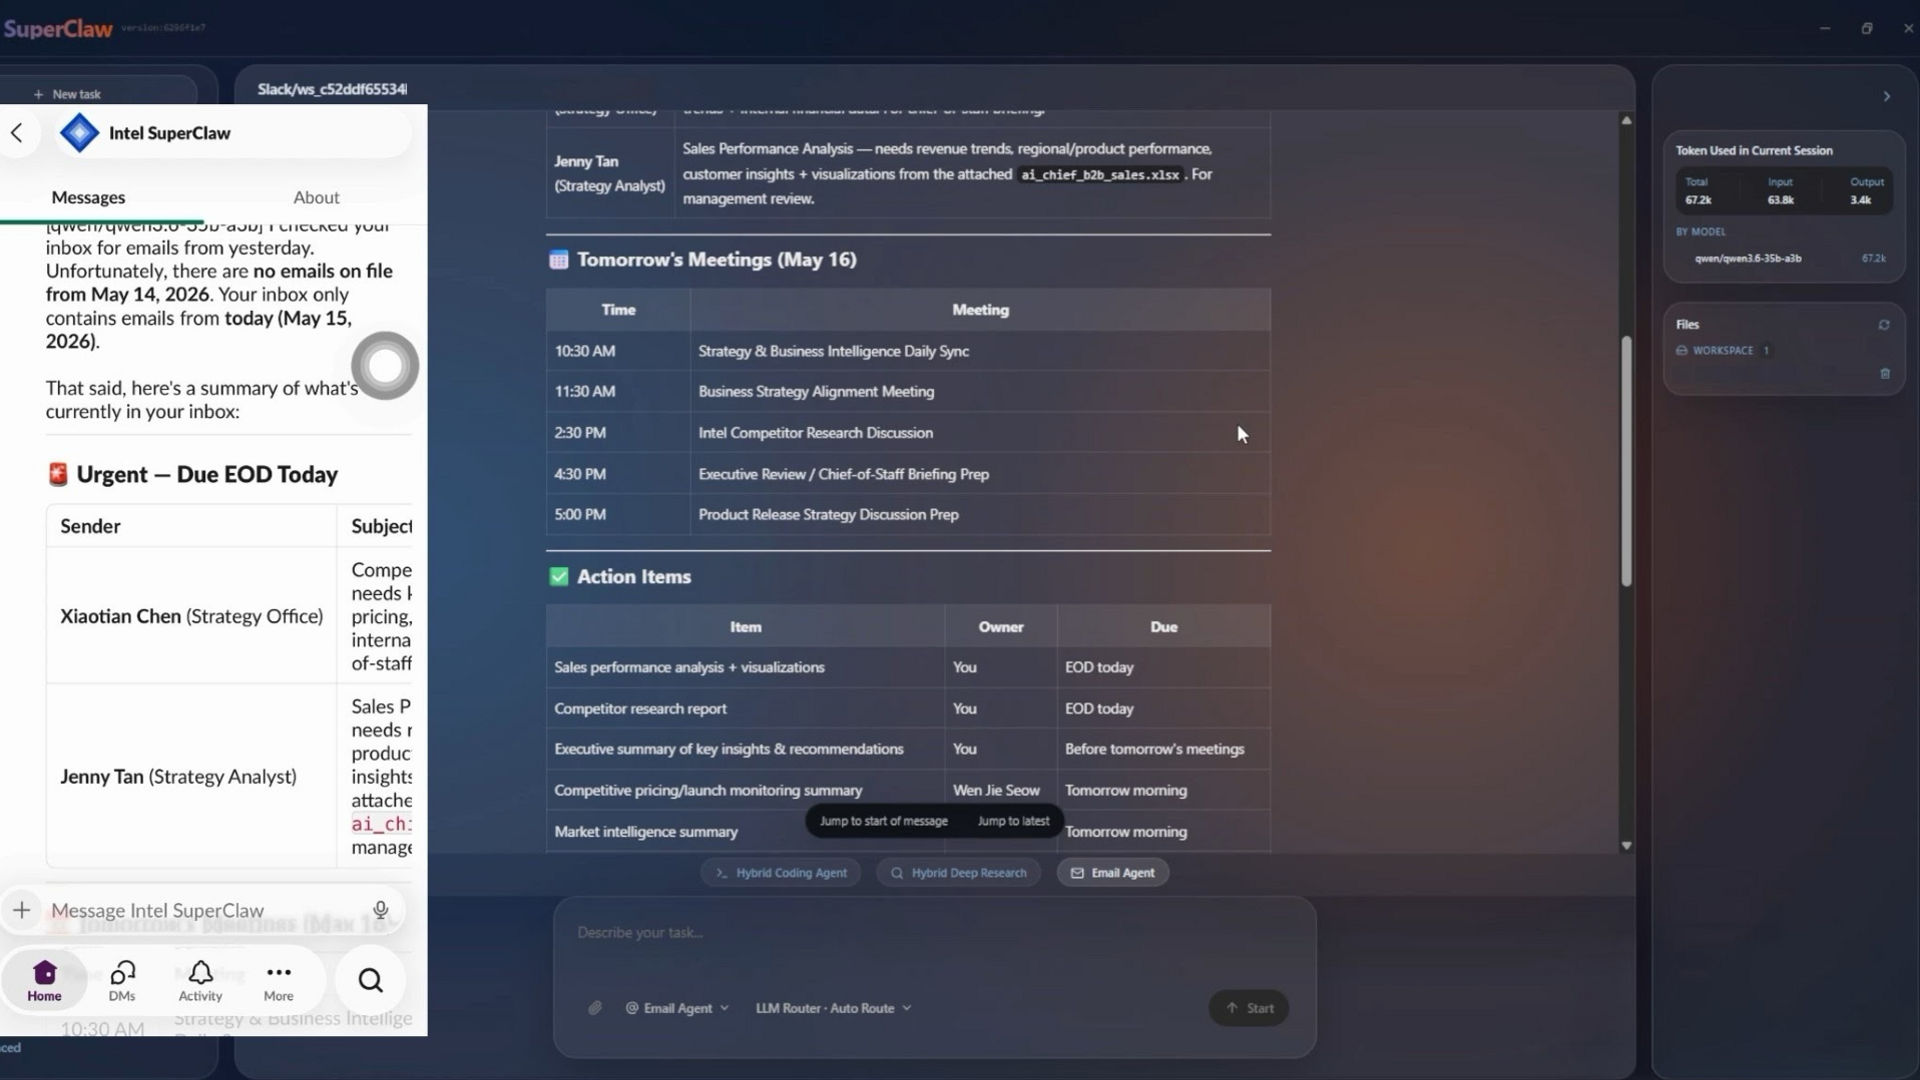
Task: Open the More menu in Slack nav
Action: (278, 981)
